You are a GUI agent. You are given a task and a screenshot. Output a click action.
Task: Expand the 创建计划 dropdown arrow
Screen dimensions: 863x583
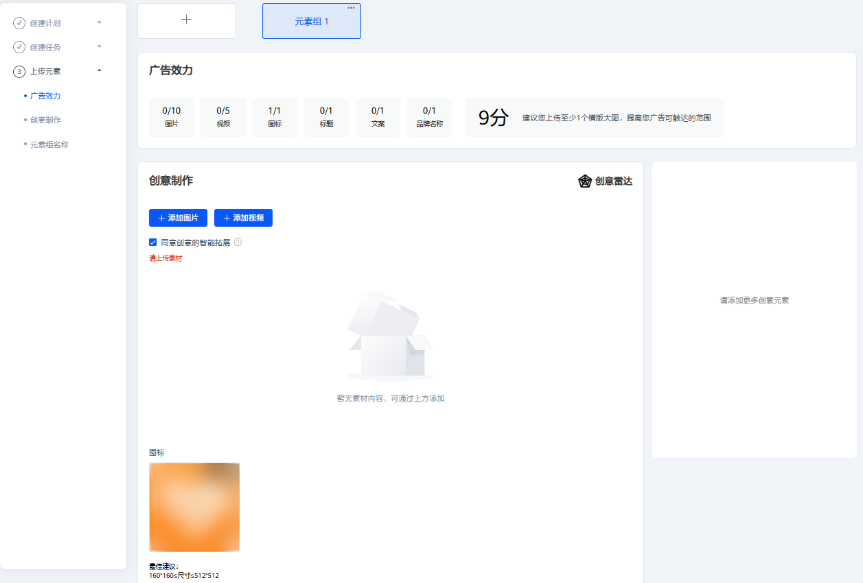coord(100,23)
